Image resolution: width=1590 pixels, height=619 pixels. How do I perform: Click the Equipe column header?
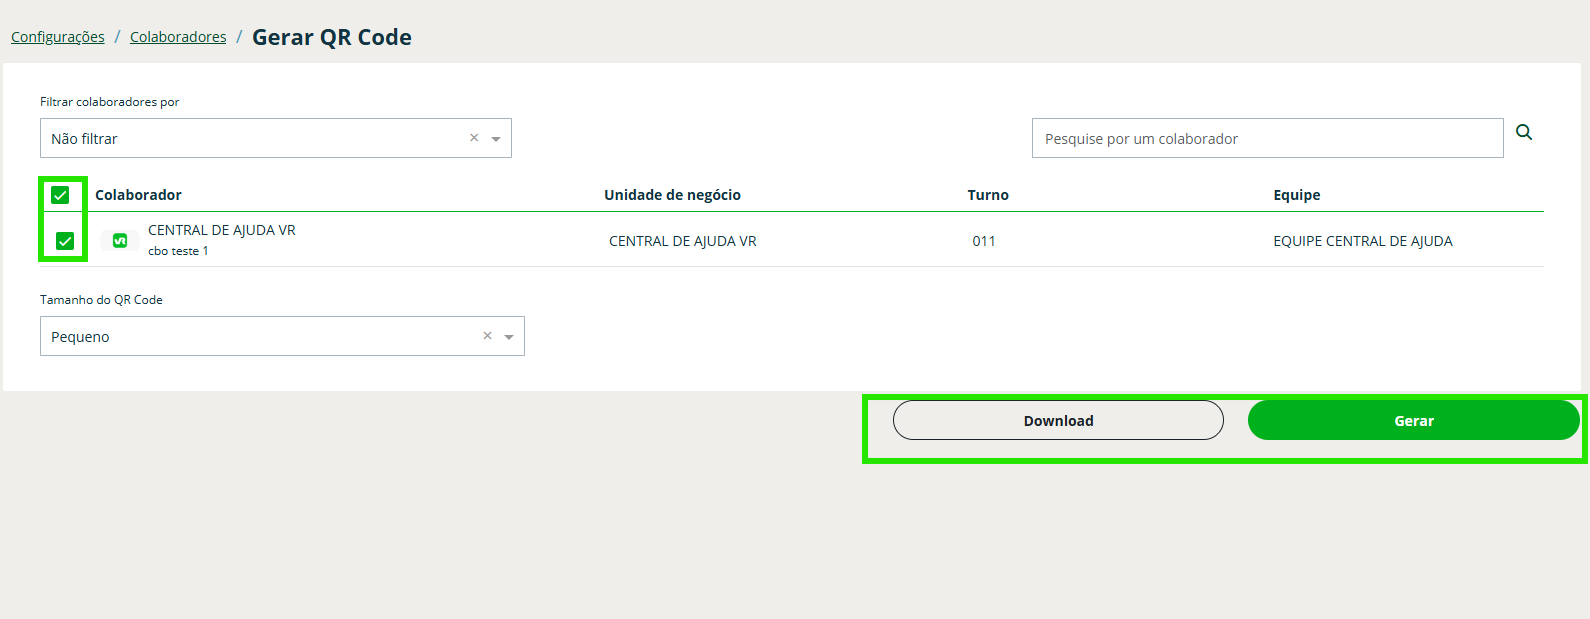(x=1296, y=195)
